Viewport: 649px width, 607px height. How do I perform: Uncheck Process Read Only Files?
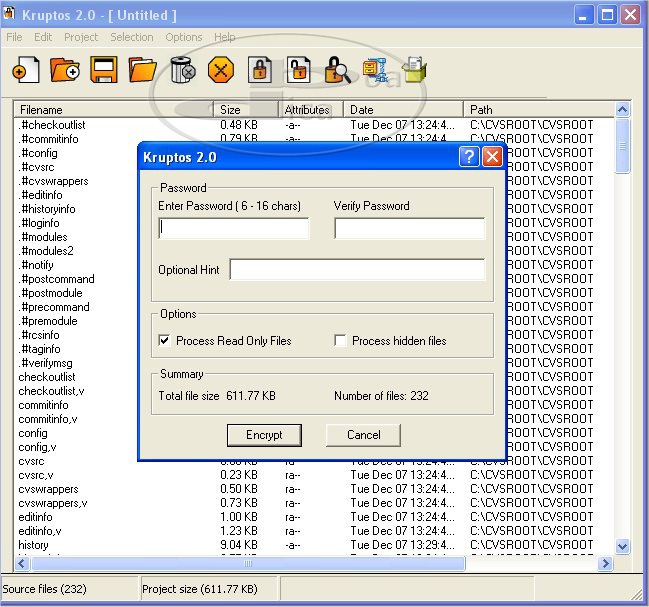(x=164, y=341)
